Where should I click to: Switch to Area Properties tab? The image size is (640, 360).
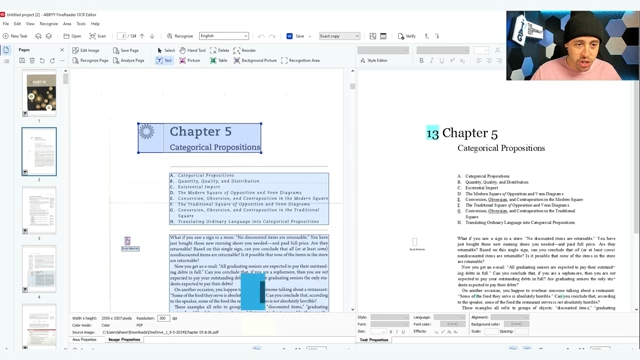(84, 340)
